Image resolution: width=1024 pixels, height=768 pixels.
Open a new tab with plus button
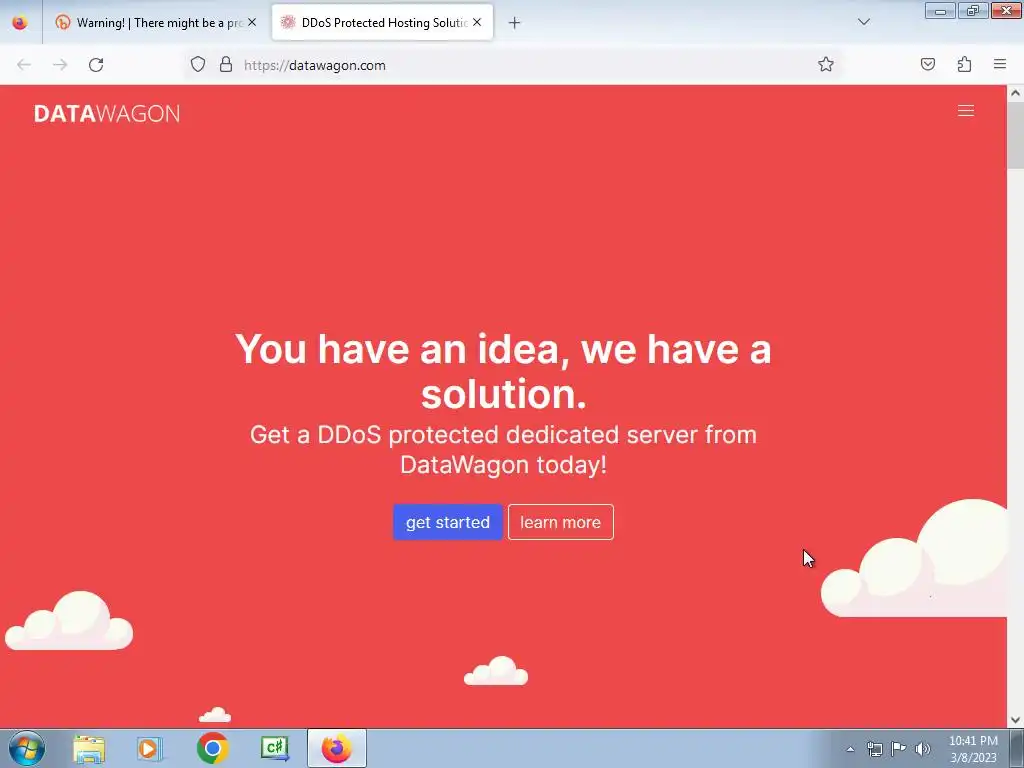[515, 23]
